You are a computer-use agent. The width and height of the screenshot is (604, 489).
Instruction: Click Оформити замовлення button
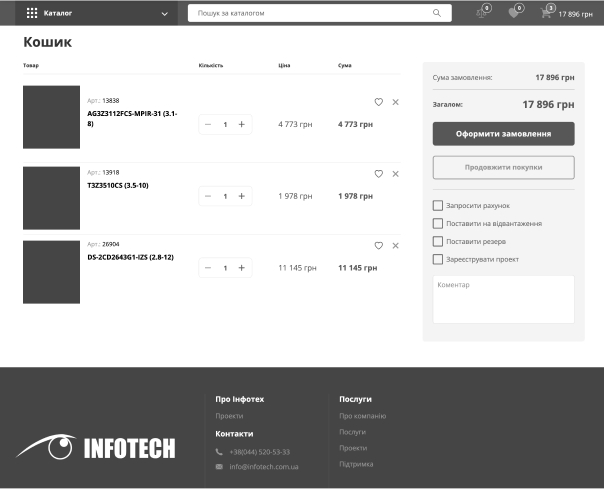pos(503,134)
